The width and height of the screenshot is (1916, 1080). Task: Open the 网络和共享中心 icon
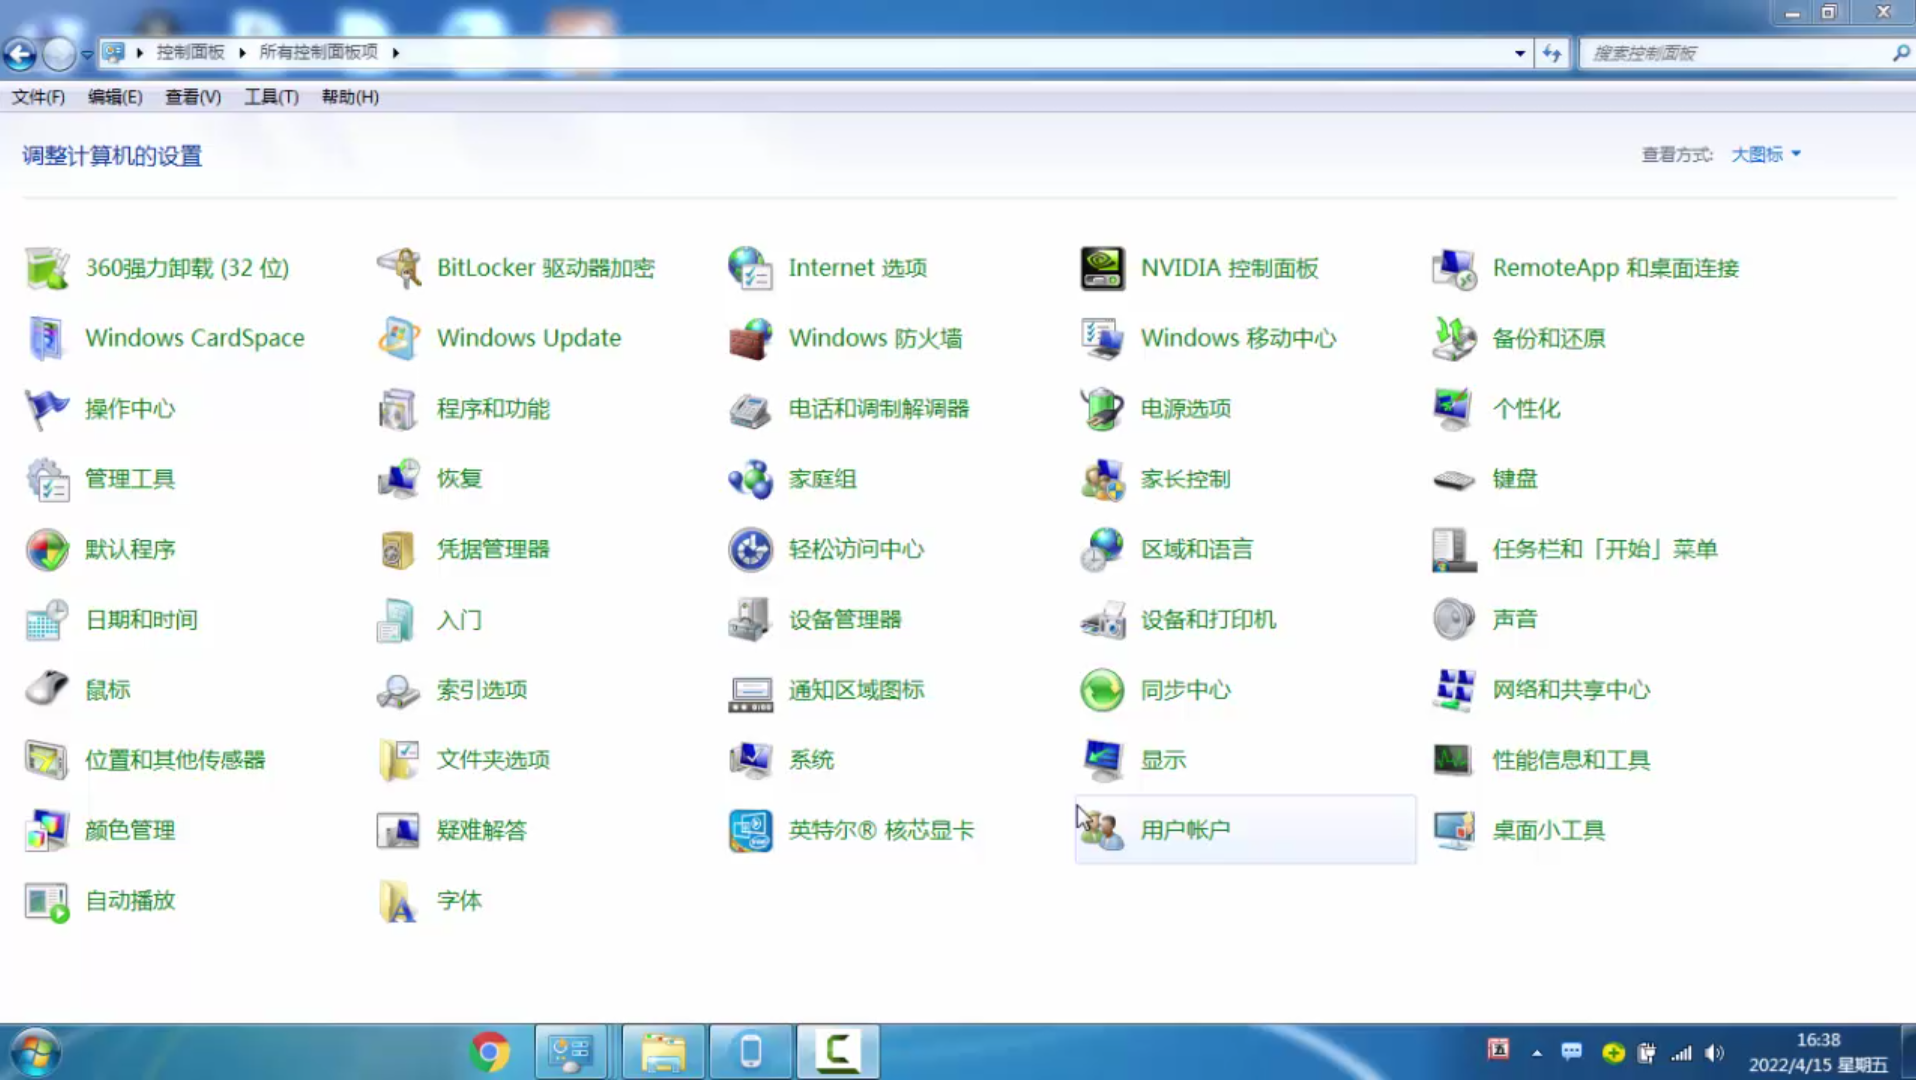[1455, 690]
